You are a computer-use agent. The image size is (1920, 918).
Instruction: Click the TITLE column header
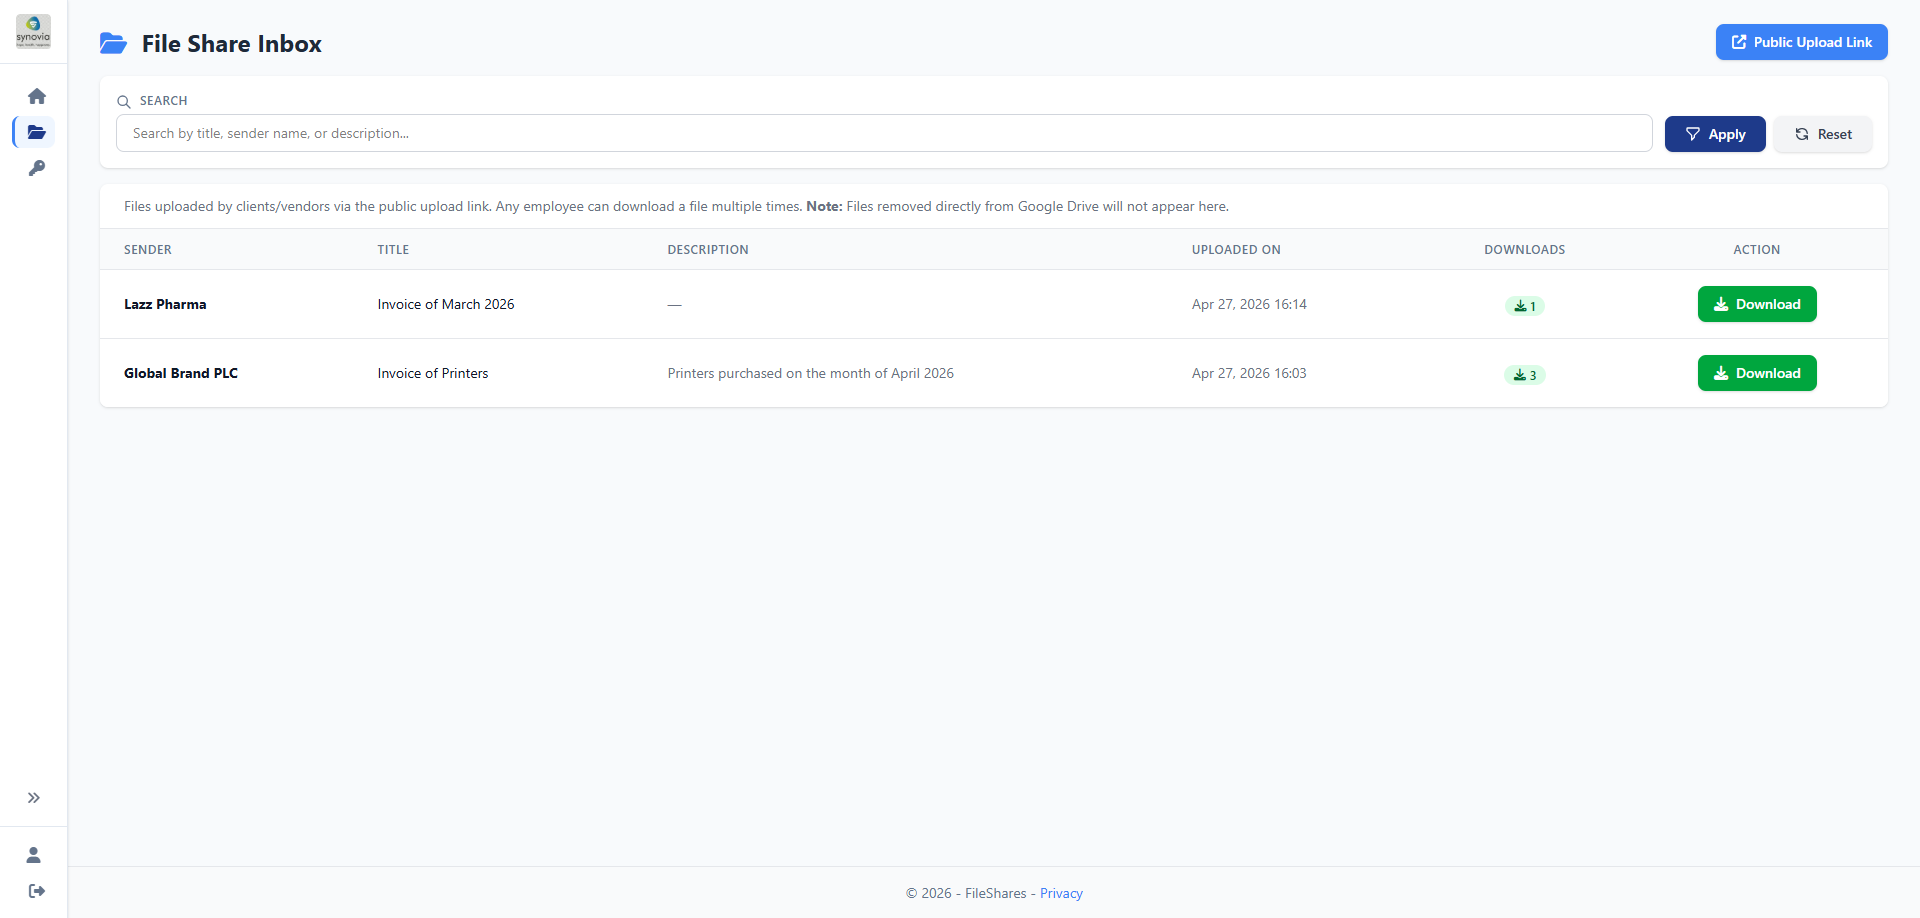coord(393,250)
